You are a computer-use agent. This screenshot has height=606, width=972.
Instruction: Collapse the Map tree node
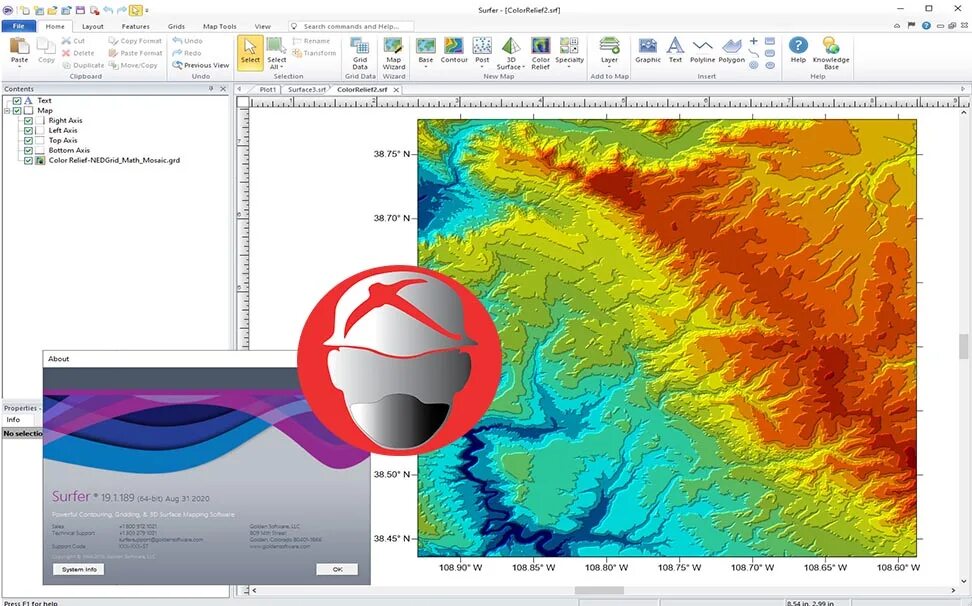[7, 110]
